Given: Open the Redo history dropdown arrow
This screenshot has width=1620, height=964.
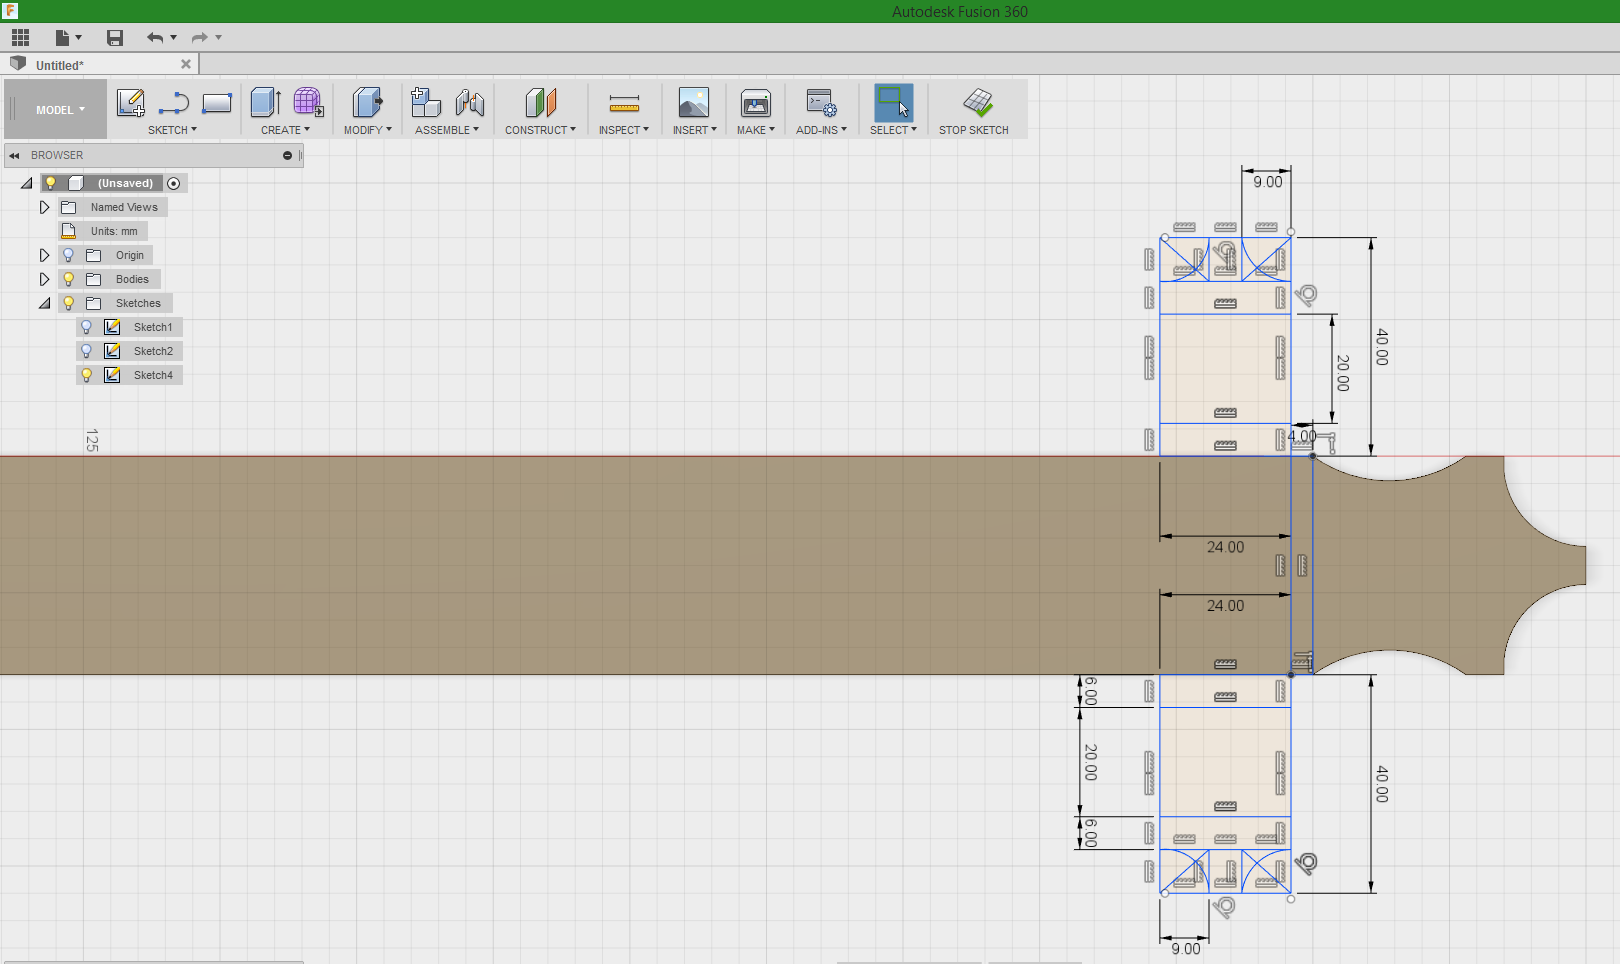Looking at the screenshot, I should pos(219,38).
